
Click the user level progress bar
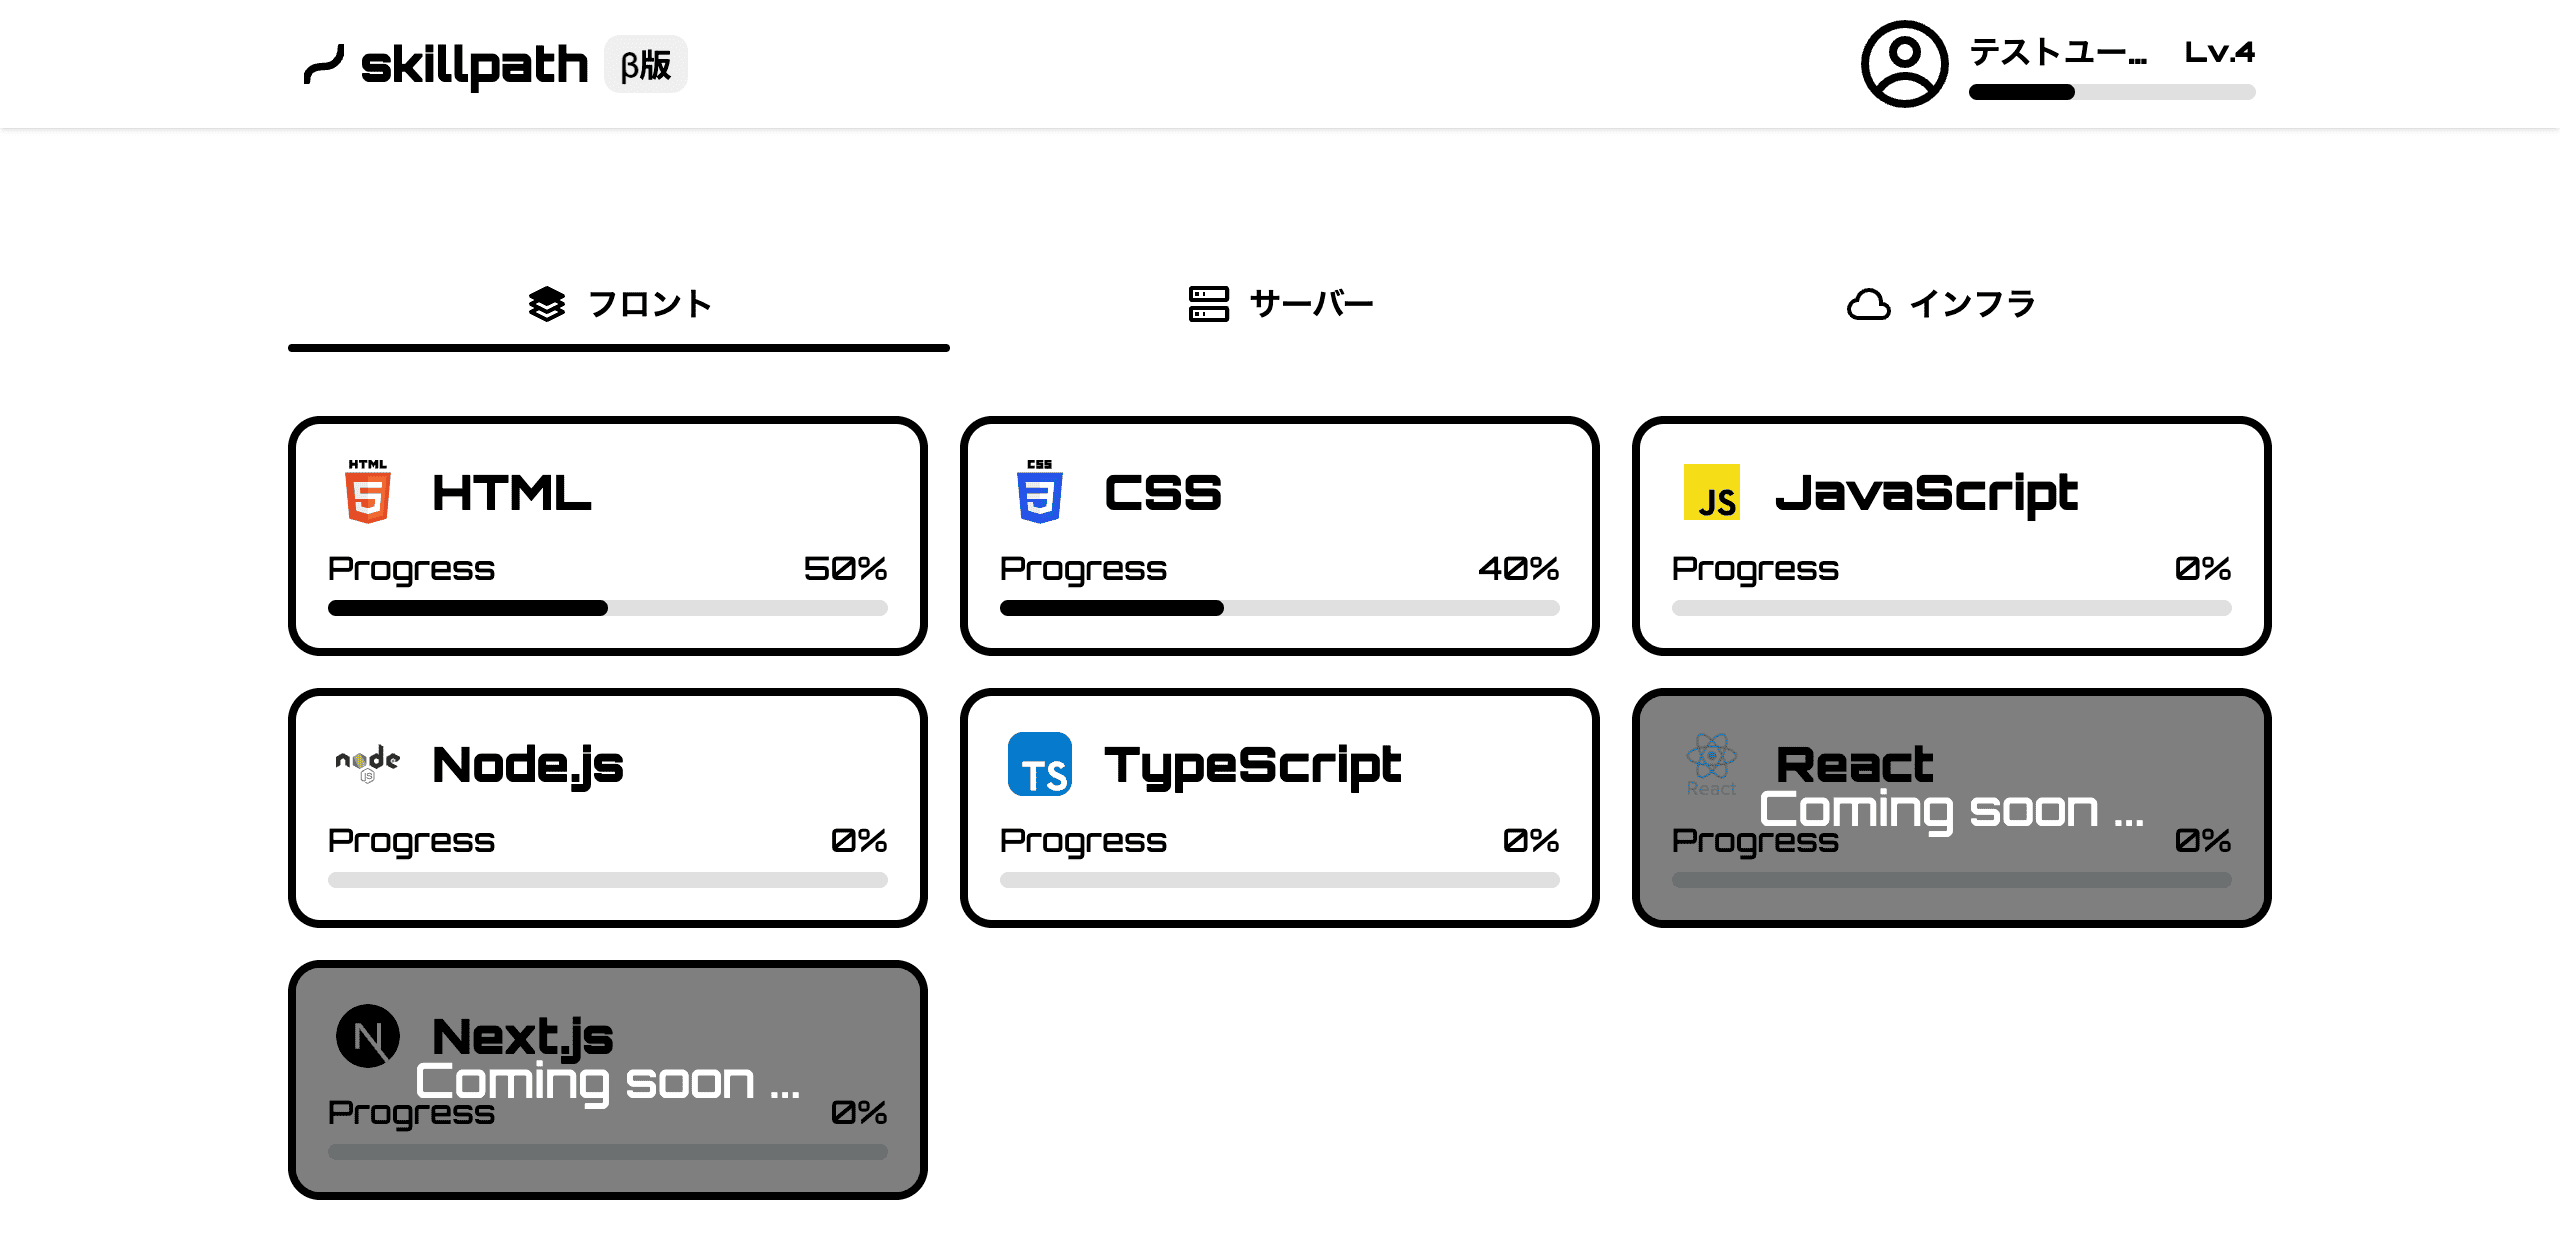coord(2111,92)
